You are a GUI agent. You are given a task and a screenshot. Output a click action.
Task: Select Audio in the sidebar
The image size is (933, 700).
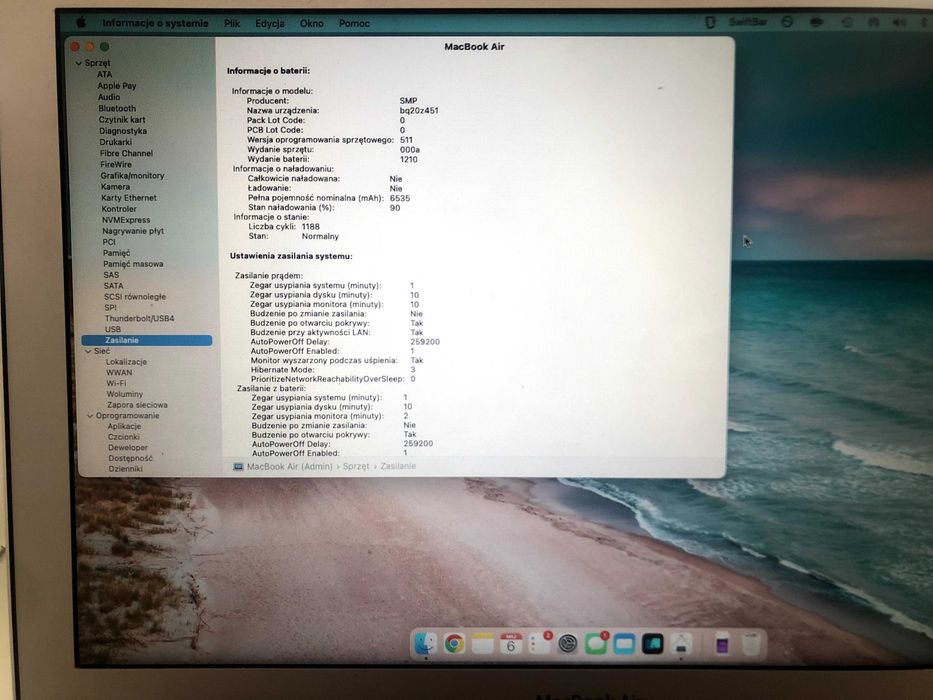coord(109,97)
